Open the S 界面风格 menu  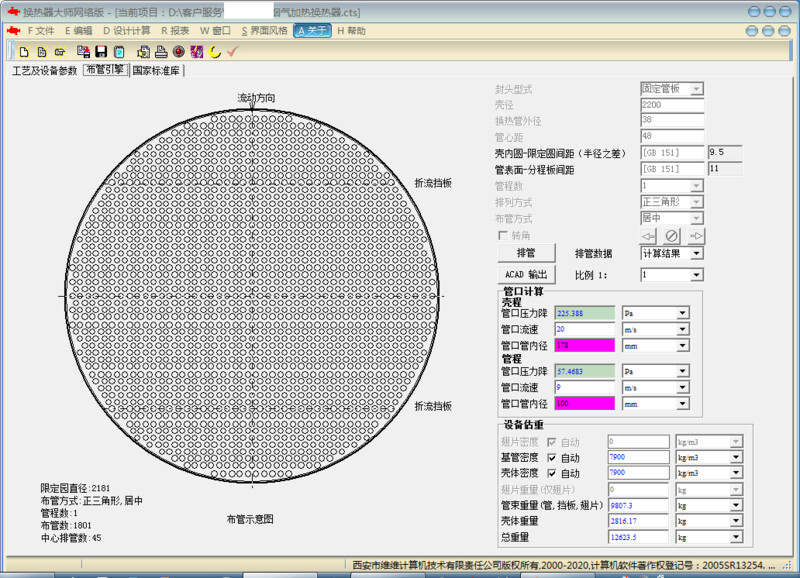(264, 31)
